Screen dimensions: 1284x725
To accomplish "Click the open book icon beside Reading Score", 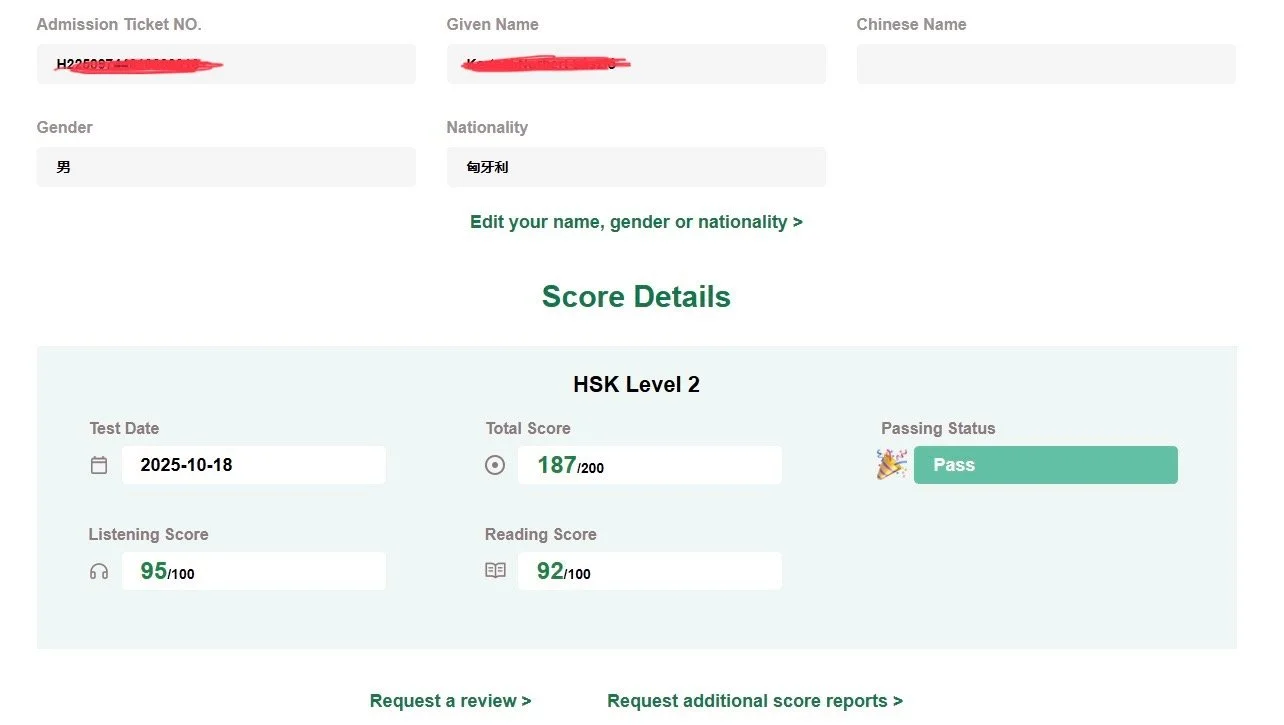I will point(495,570).
